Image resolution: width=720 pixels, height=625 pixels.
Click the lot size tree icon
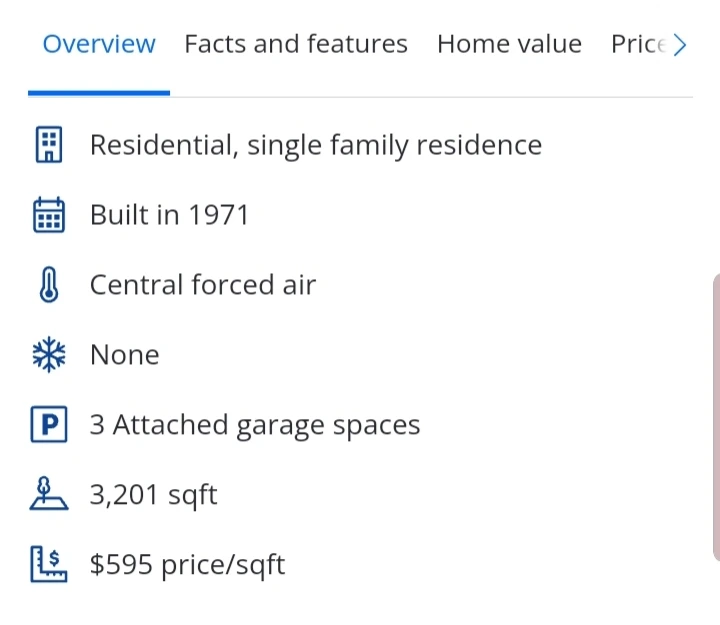click(48, 495)
